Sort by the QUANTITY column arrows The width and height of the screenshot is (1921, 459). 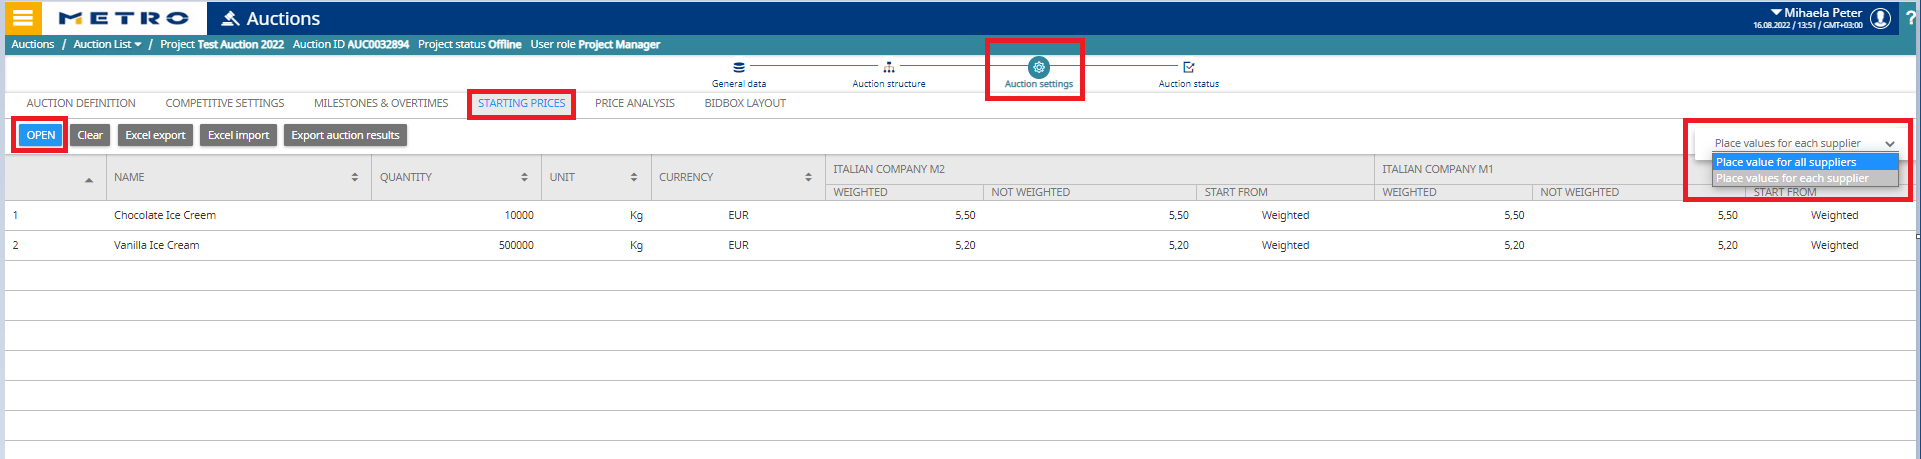(524, 177)
